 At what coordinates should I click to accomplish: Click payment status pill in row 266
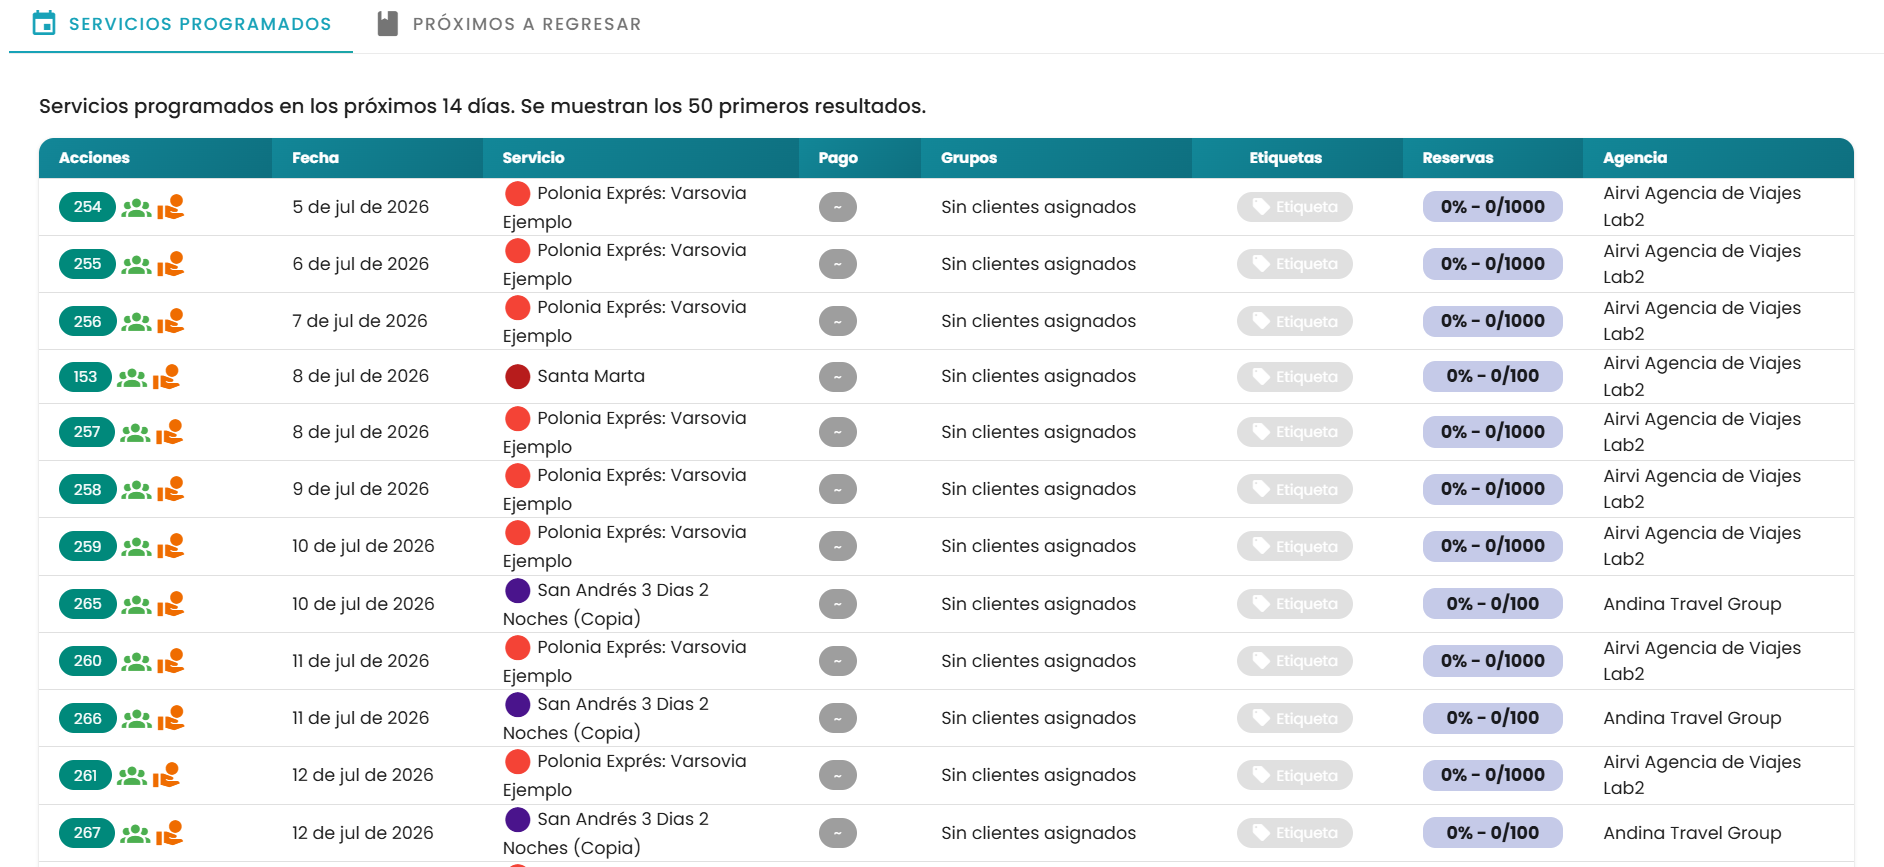pos(838,718)
